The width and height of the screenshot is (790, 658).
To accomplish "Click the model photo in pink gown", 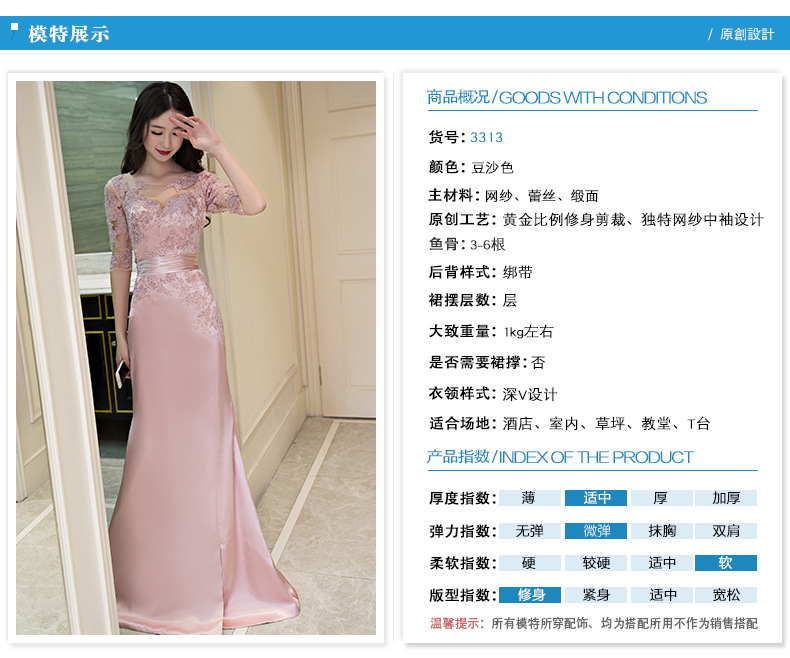I will [196, 358].
